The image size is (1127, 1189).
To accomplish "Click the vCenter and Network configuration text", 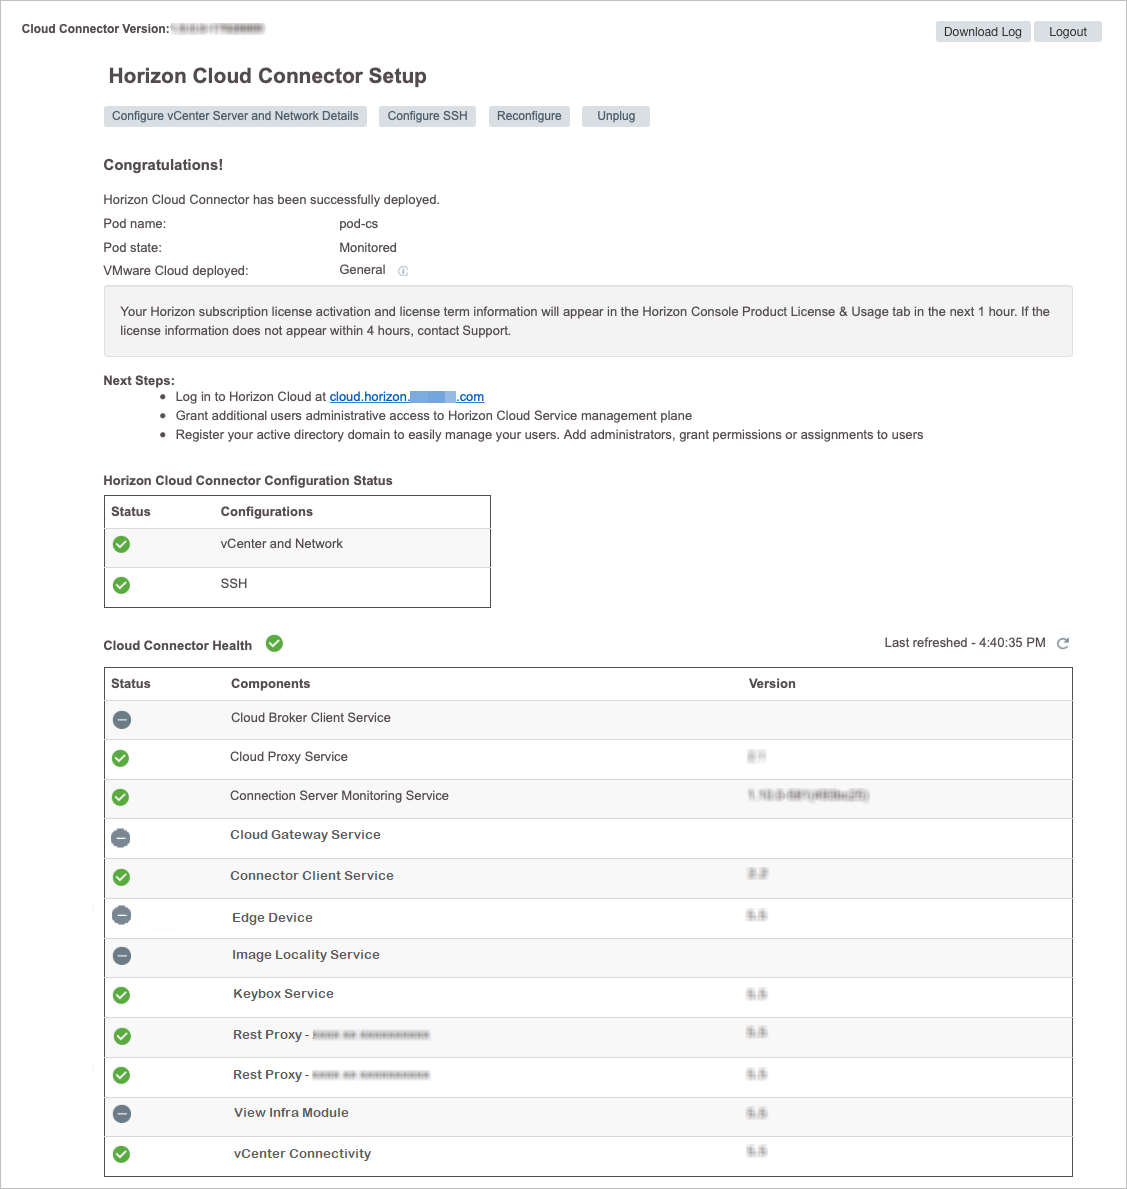I will pyautogui.click(x=281, y=544).
